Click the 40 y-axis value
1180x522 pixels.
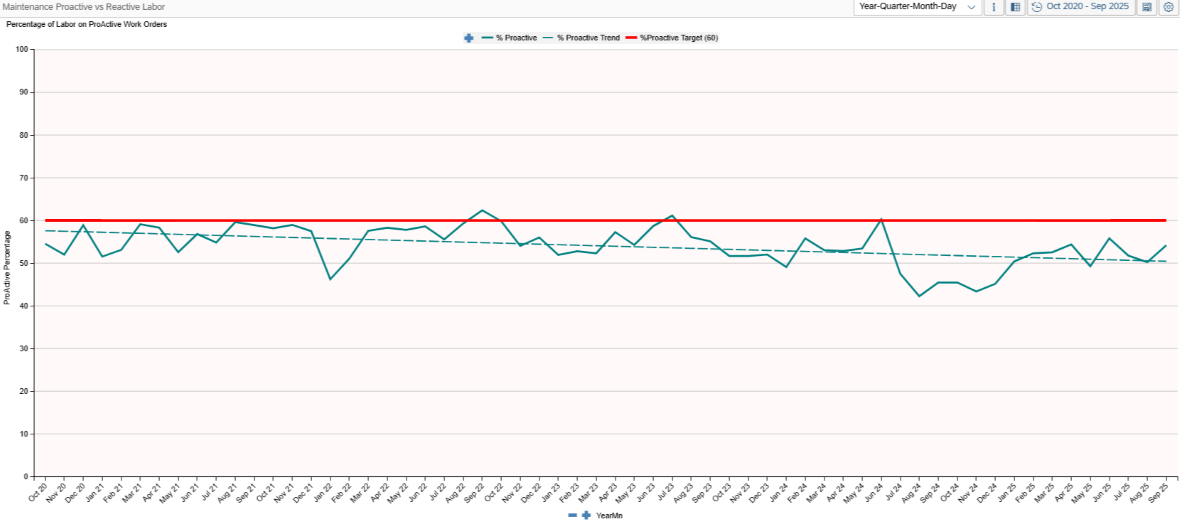pyautogui.click(x=24, y=306)
